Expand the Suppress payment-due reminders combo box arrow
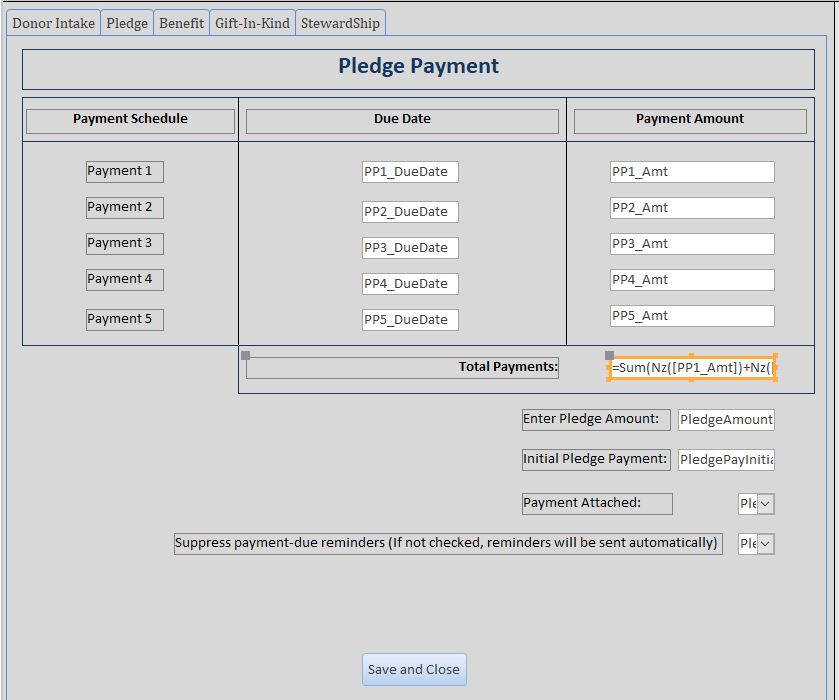839x700 pixels. pos(766,544)
